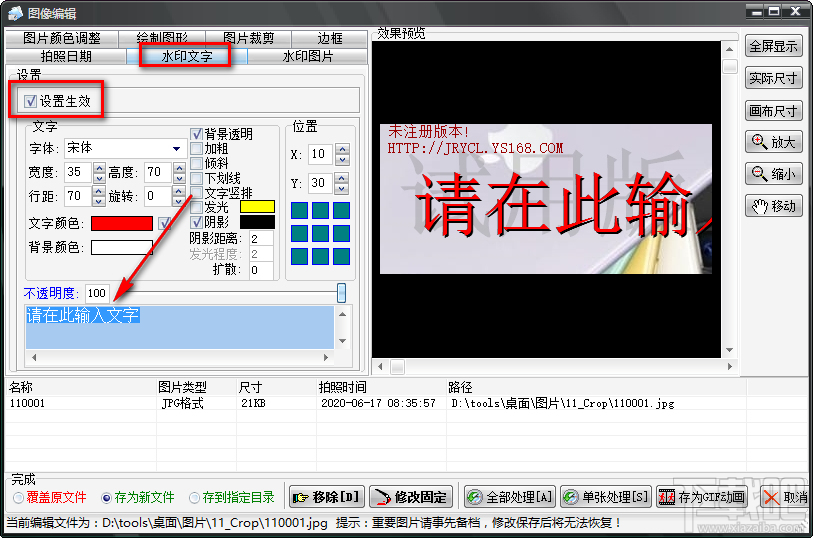
Task: Switch to the 水印图片 tab
Action: 308,56
